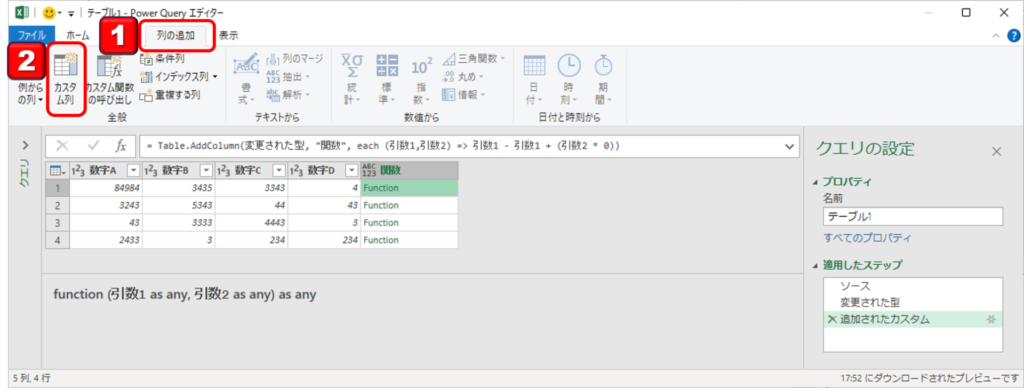Close the クエリの設定 pane
This screenshot has height=388, width=1024.
pyautogui.click(x=997, y=151)
